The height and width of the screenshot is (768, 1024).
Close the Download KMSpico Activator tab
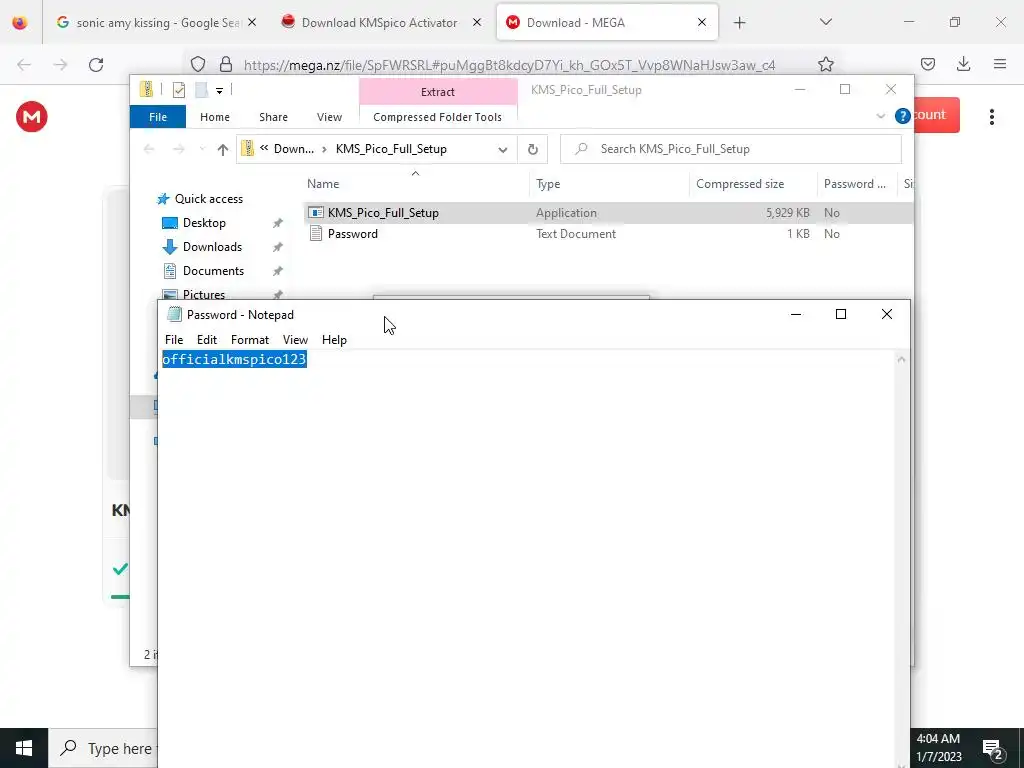[x=477, y=23]
